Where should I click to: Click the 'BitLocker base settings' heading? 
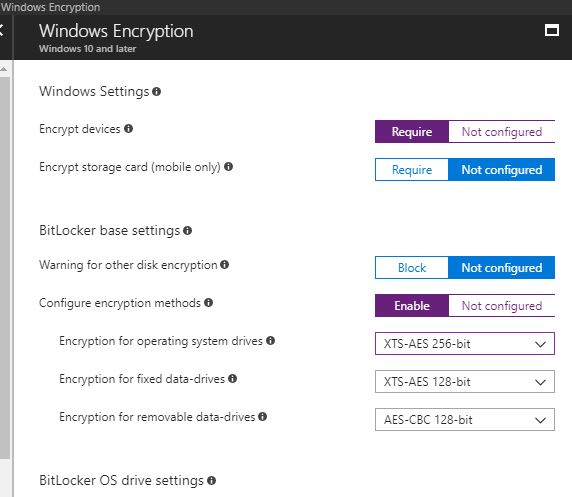click(x=109, y=231)
